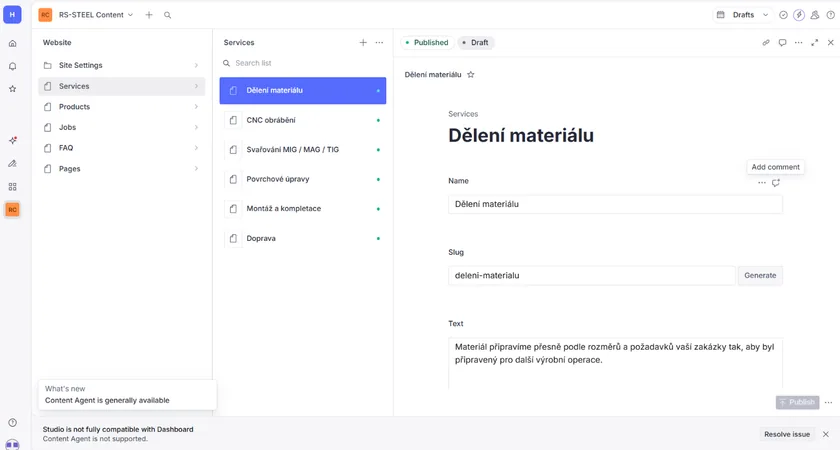840x450 pixels.
Task: Open comments icon in editor header
Action: pyautogui.click(x=782, y=42)
